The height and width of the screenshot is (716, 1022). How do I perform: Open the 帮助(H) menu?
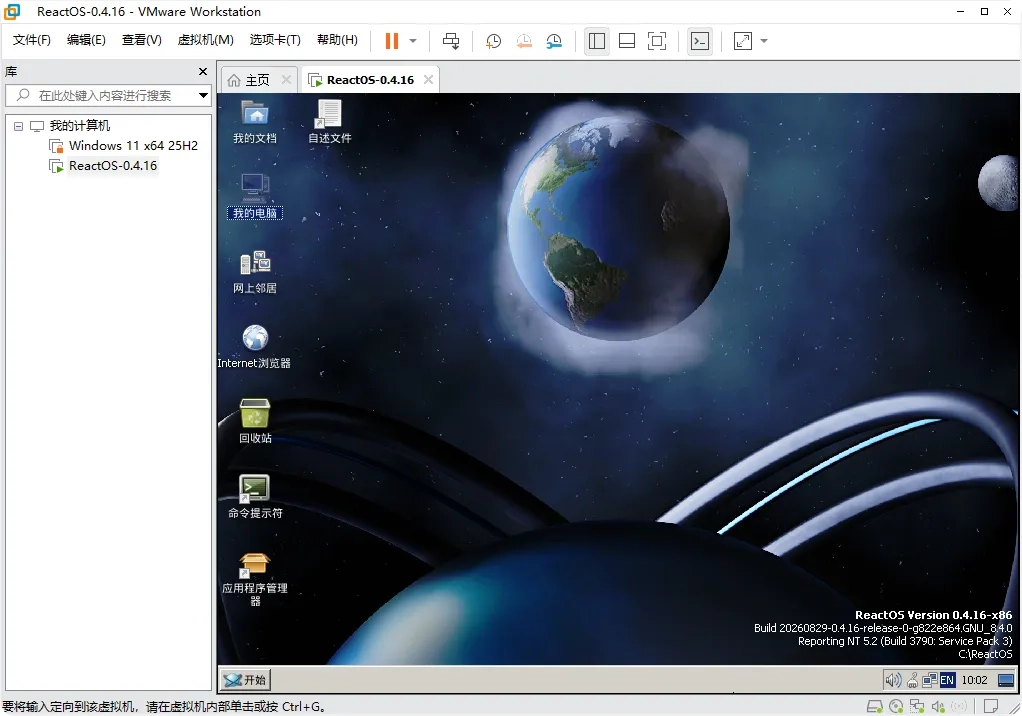coord(337,40)
